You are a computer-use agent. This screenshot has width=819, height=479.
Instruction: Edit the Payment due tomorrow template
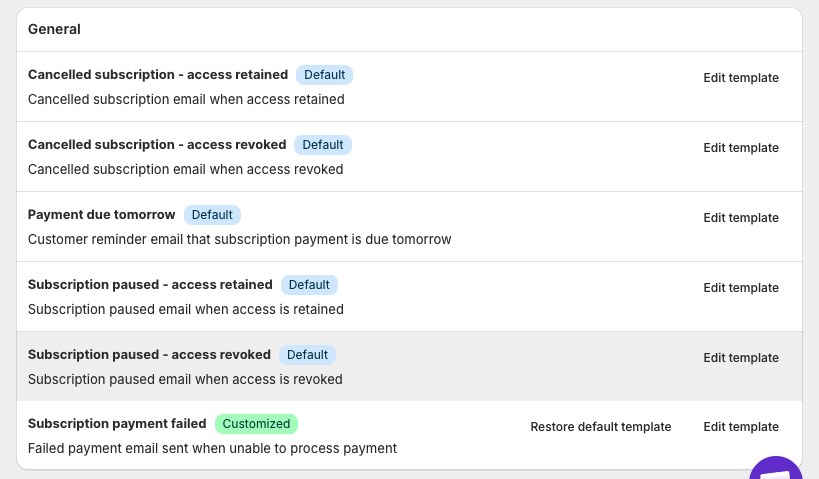click(740, 218)
